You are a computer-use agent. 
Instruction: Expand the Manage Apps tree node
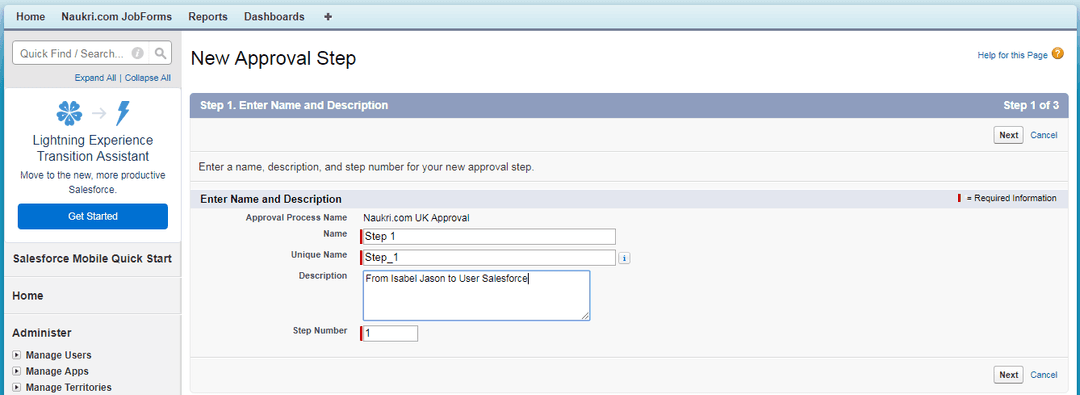coord(17,371)
